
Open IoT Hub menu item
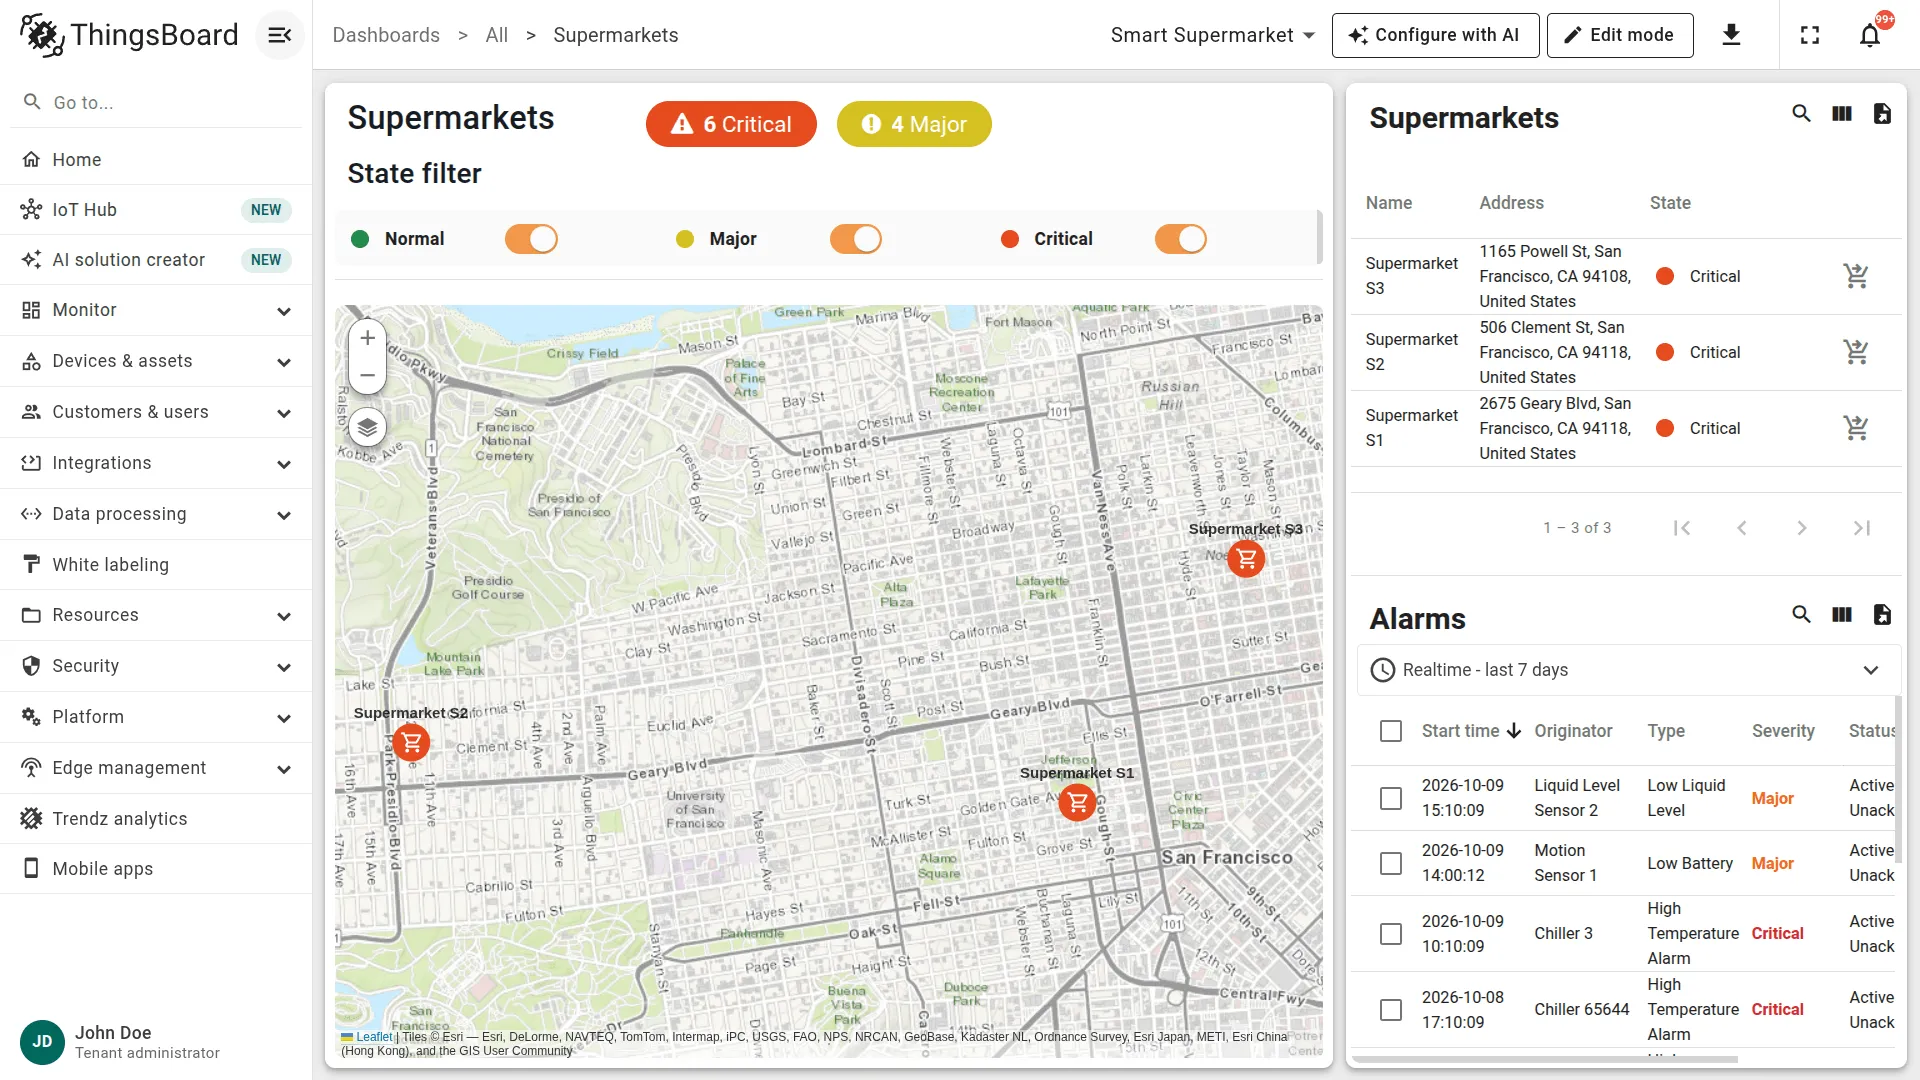pos(156,210)
